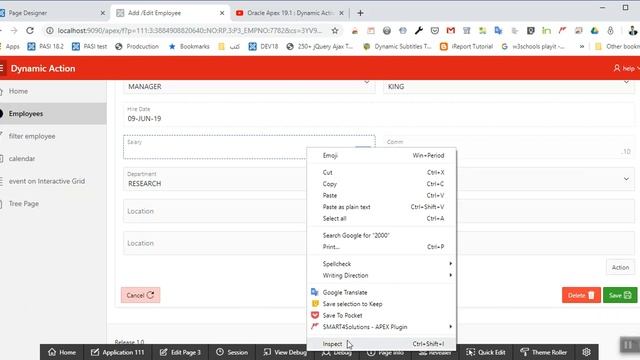Open the DEV18 bookmark
Viewport: 640px width, 360px height.
[x=263, y=47]
